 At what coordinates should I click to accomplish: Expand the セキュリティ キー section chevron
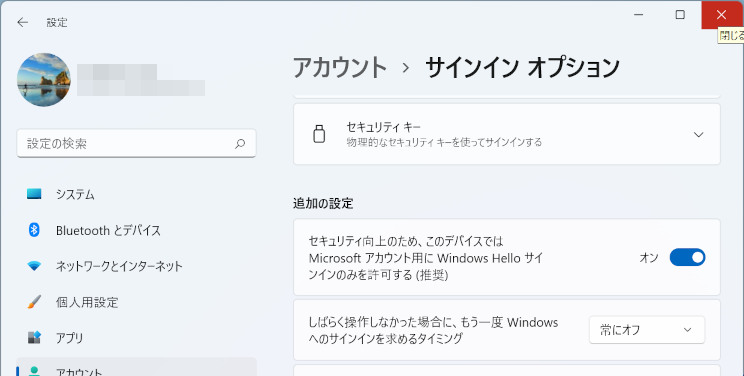(698, 135)
